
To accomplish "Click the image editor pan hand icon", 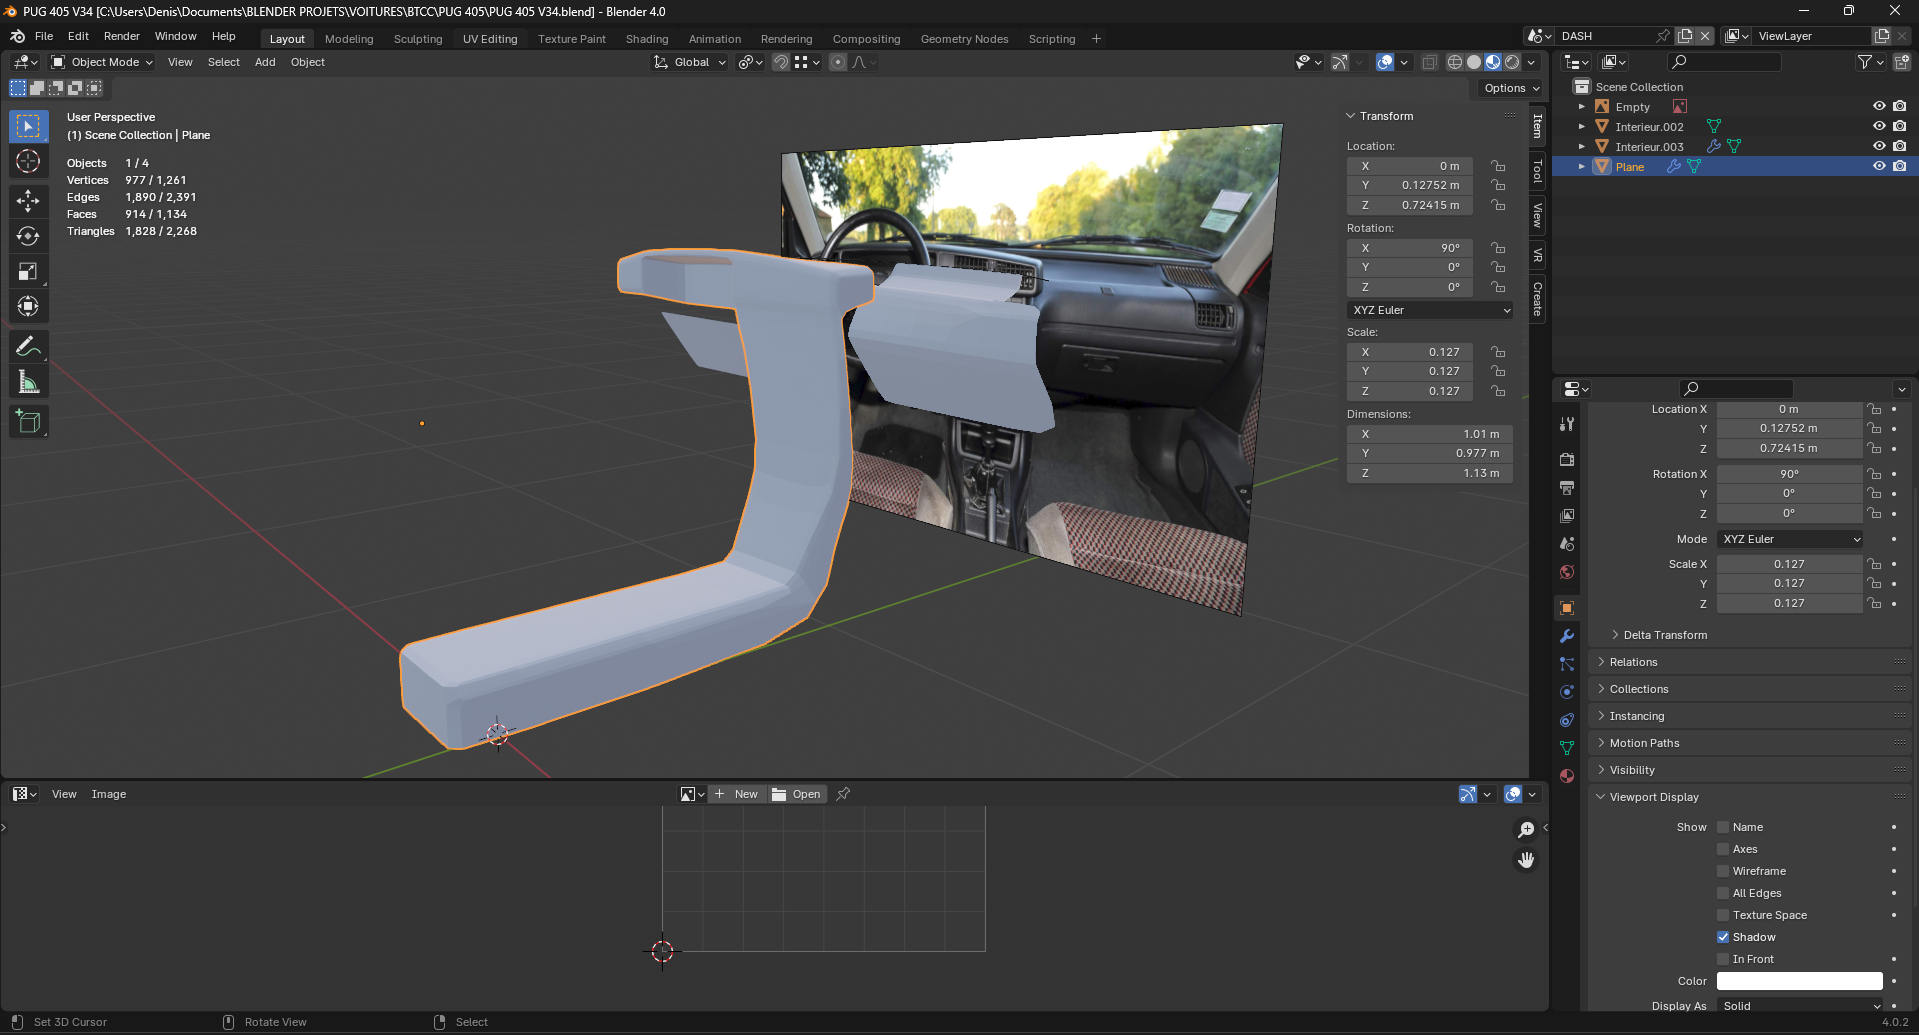I will 1526,860.
